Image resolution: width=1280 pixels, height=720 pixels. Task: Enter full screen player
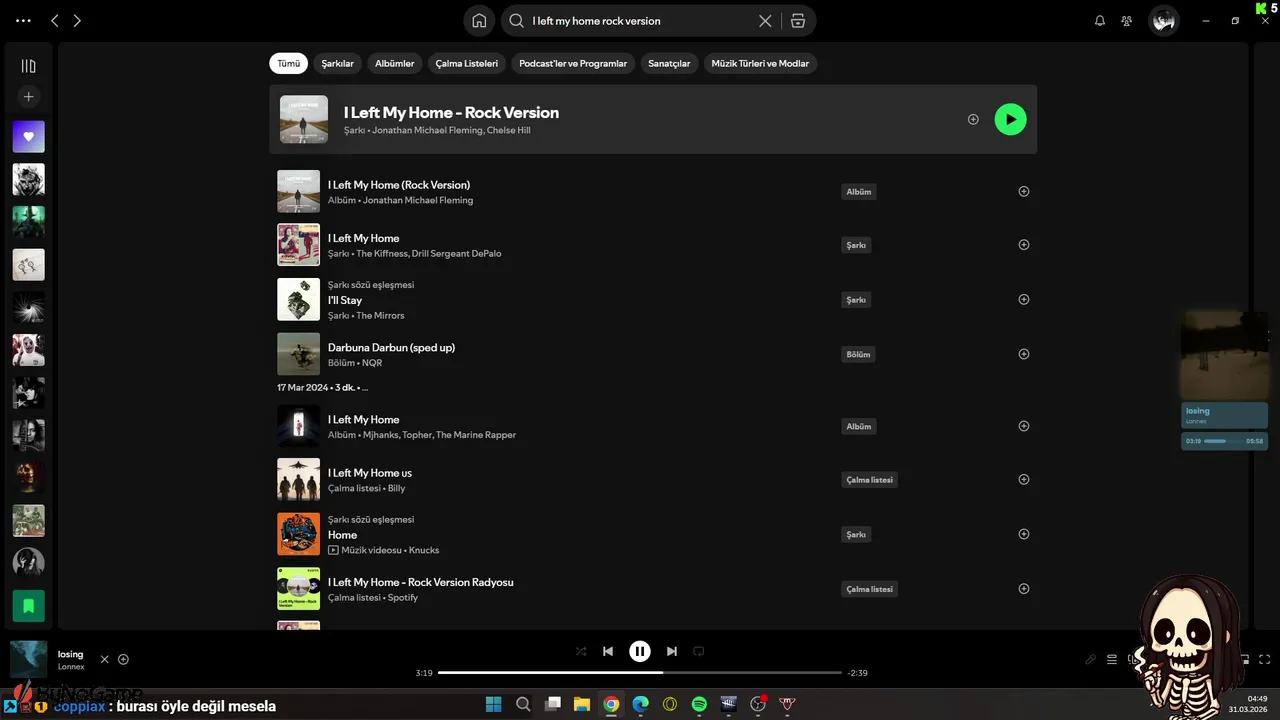pyautogui.click(x=1265, y=659)
